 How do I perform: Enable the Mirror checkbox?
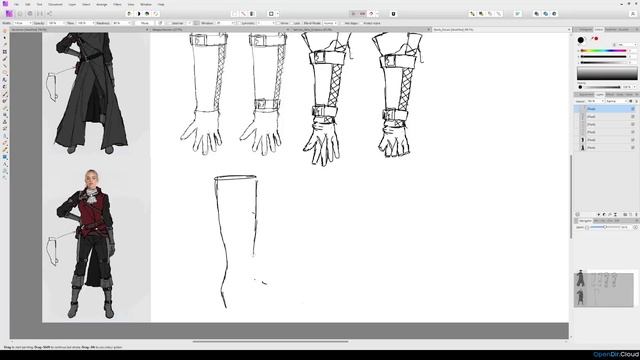[x=278, y=23]
